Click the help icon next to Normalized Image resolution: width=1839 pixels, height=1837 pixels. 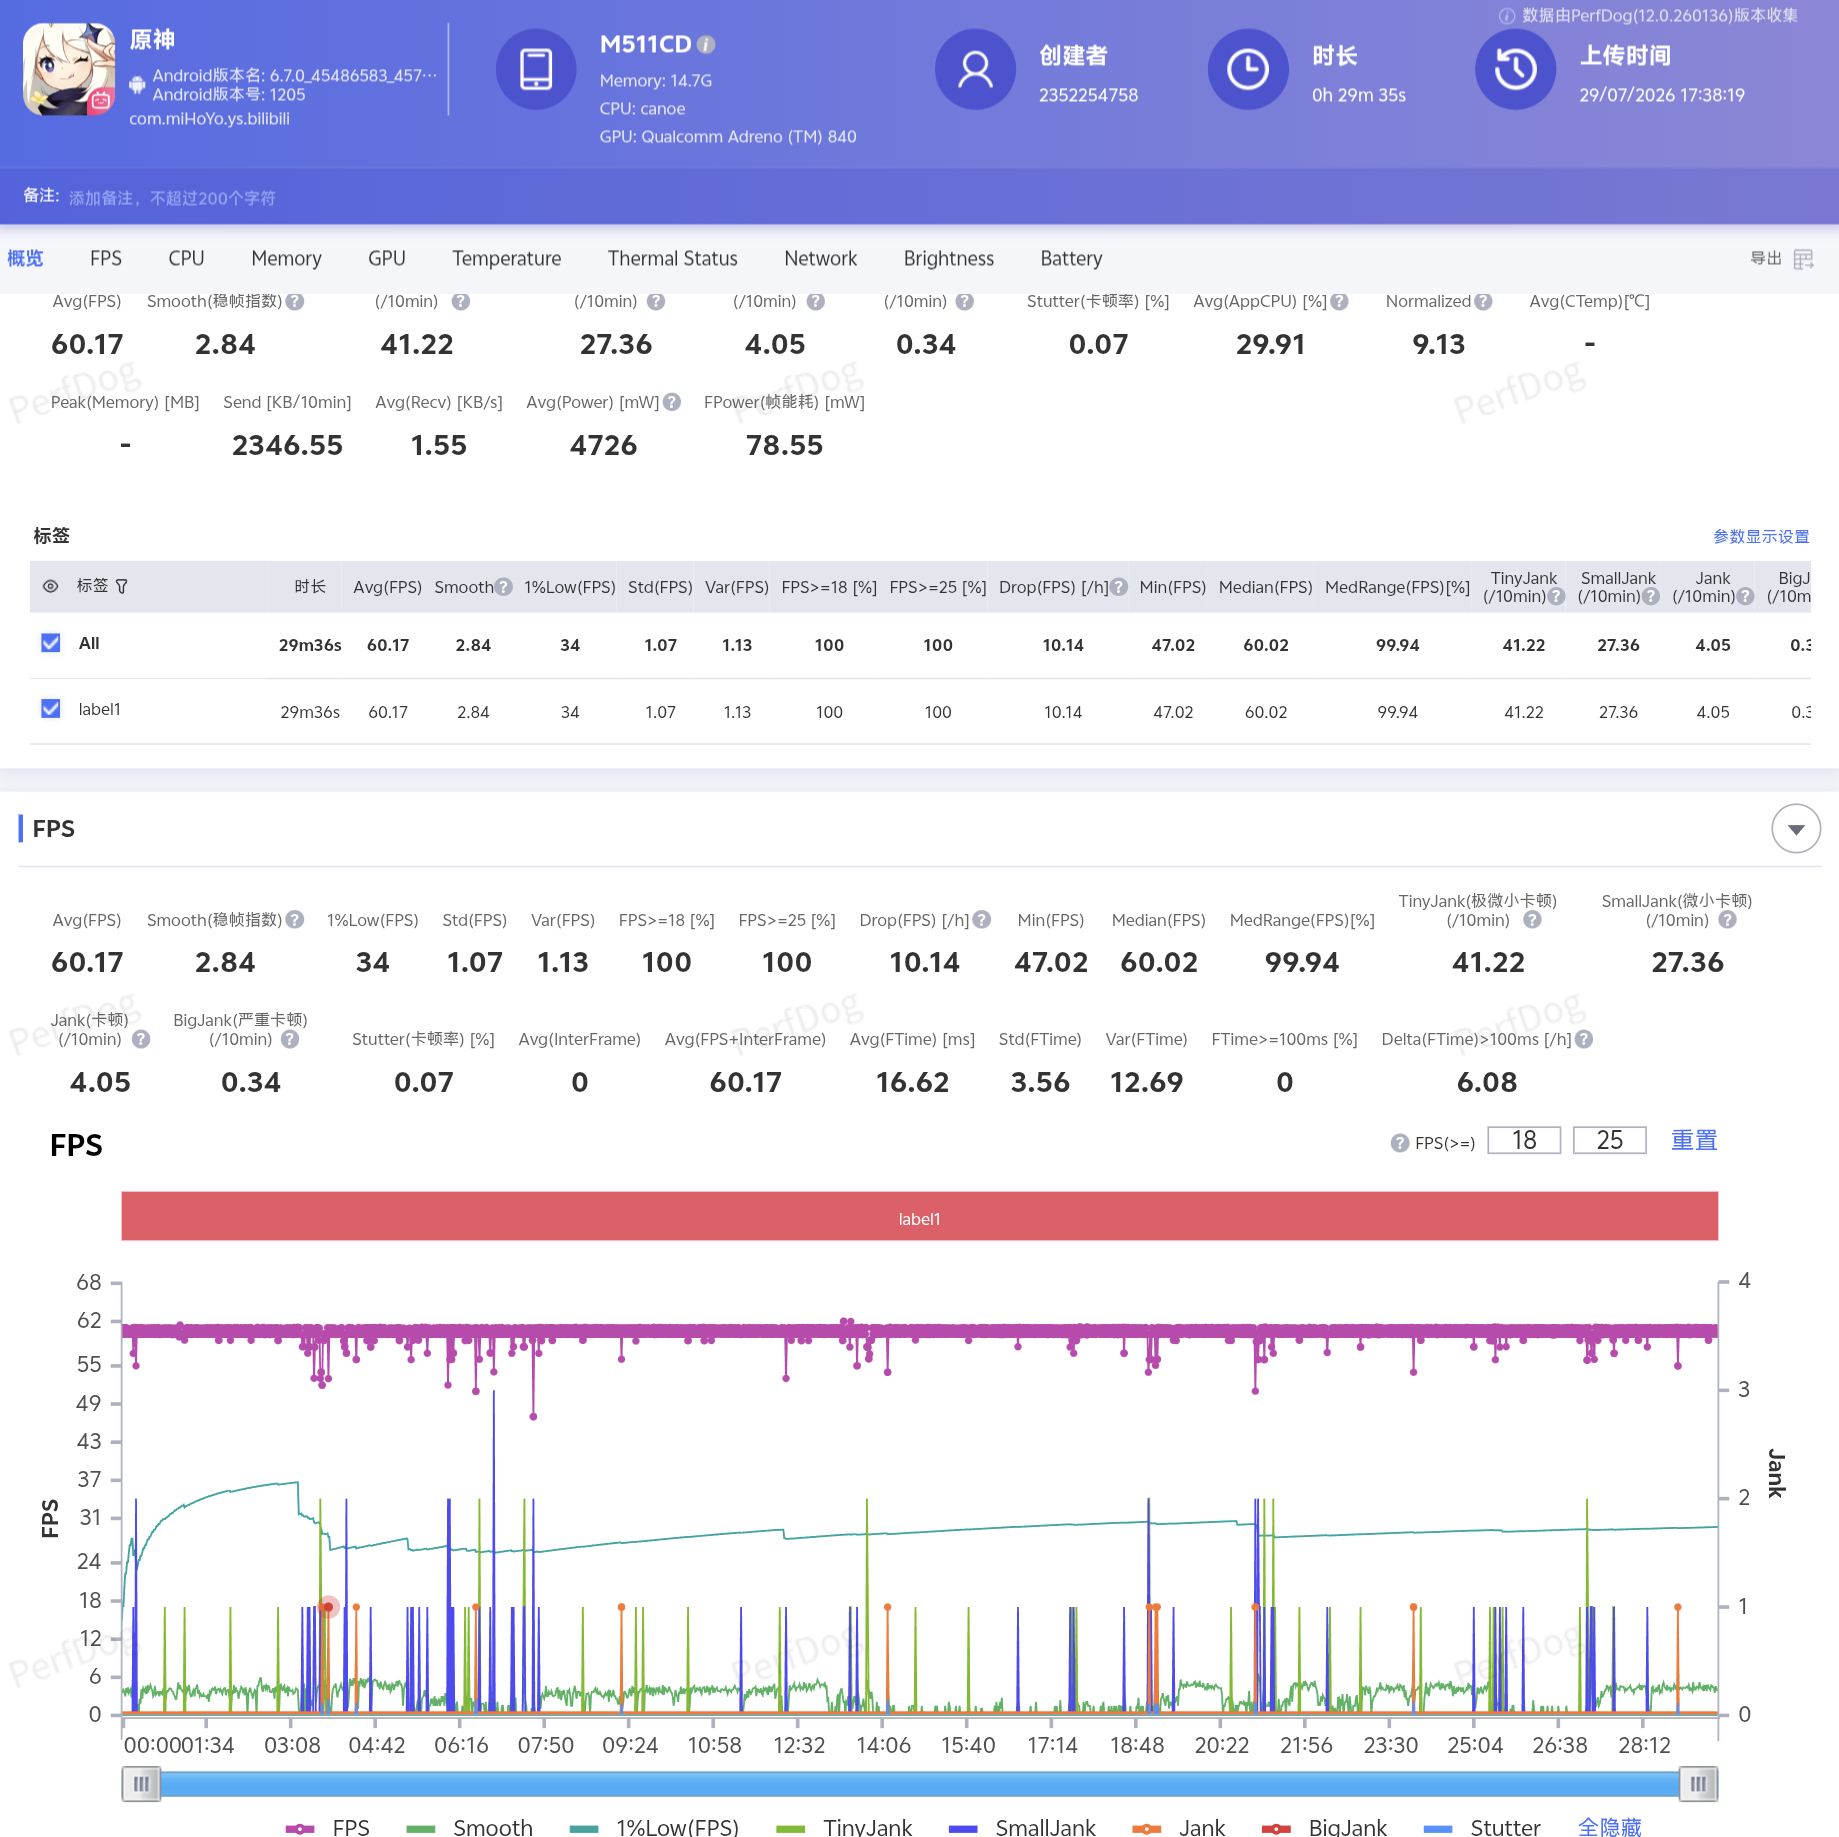coord(1483,301)
